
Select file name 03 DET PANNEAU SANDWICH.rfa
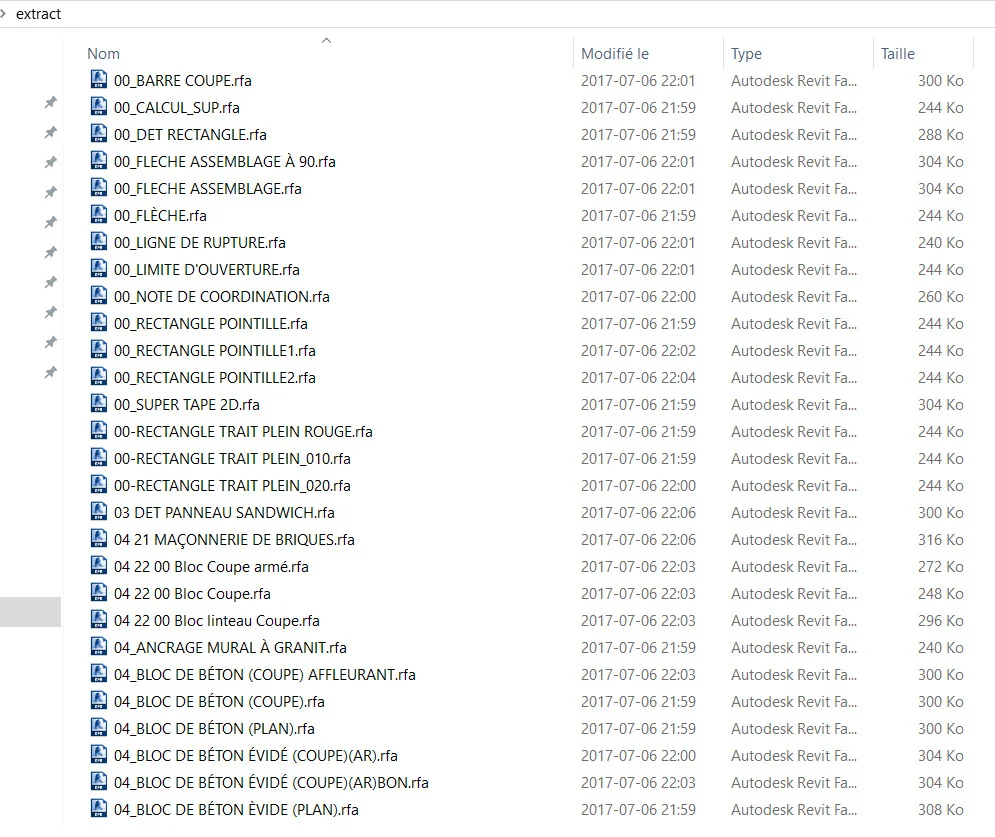click(224, 512)
